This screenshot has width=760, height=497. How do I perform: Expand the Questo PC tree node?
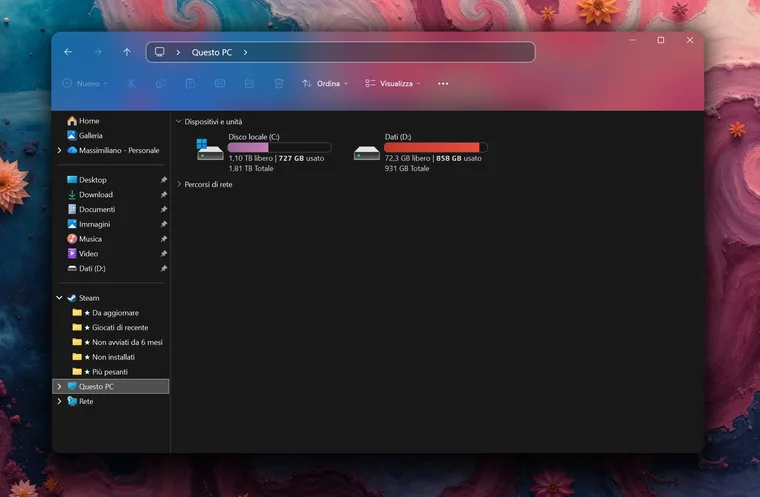[x=60, y=386]
